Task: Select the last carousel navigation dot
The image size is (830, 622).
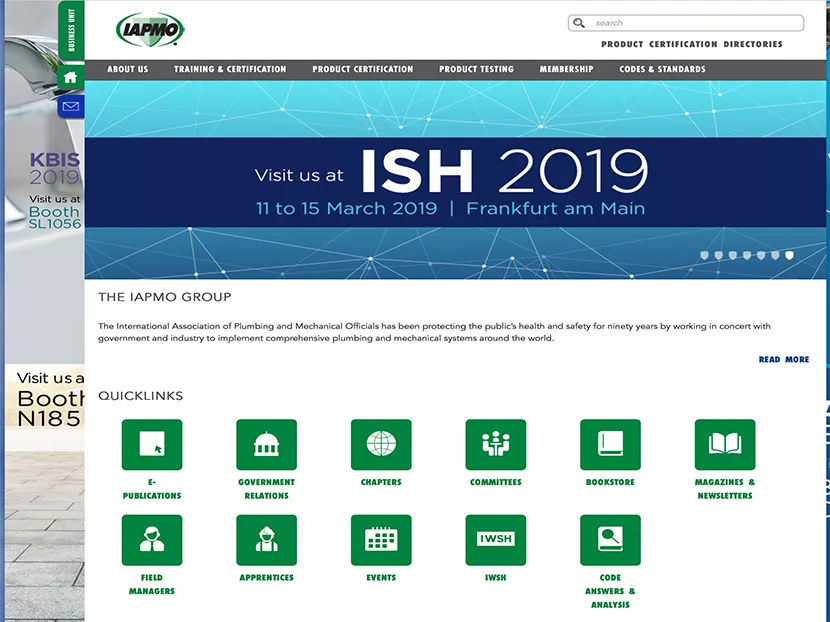Action: (x=788, y=254)
